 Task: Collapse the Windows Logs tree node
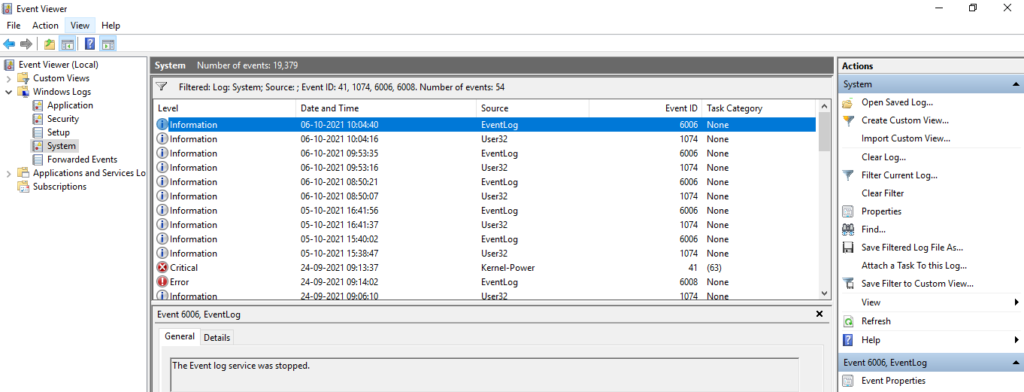click(x=8, y=92)
